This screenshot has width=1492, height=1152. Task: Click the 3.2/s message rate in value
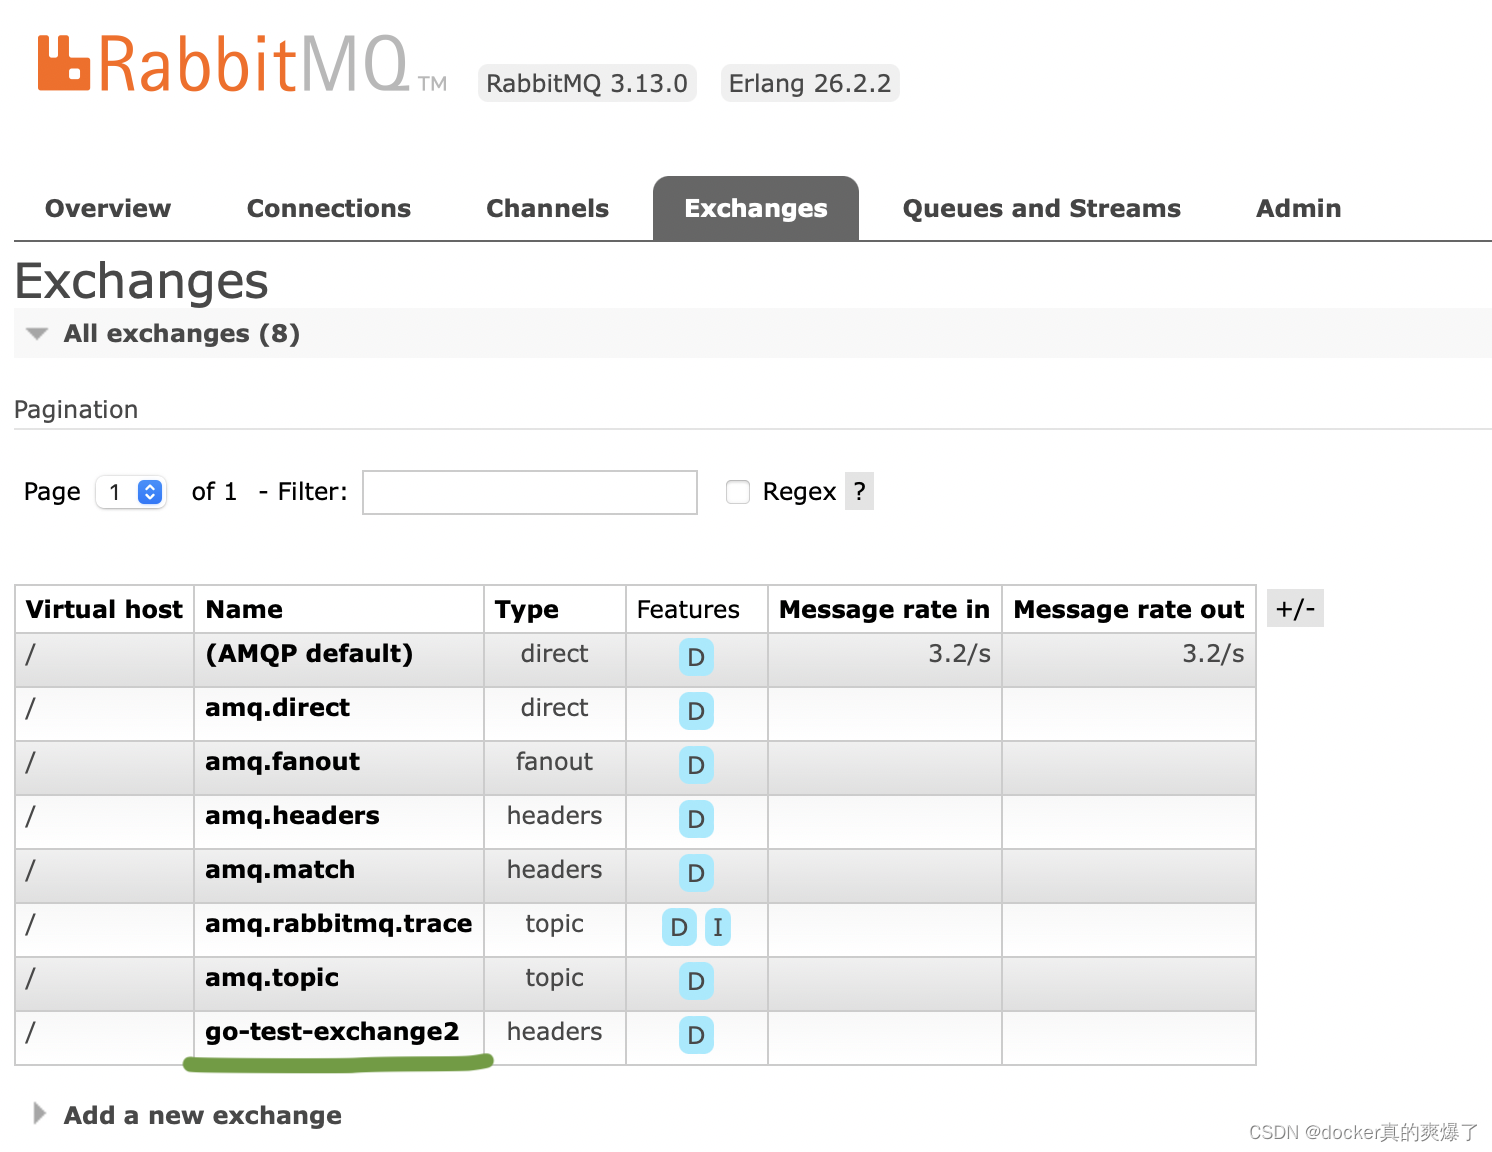coord(959,653)
